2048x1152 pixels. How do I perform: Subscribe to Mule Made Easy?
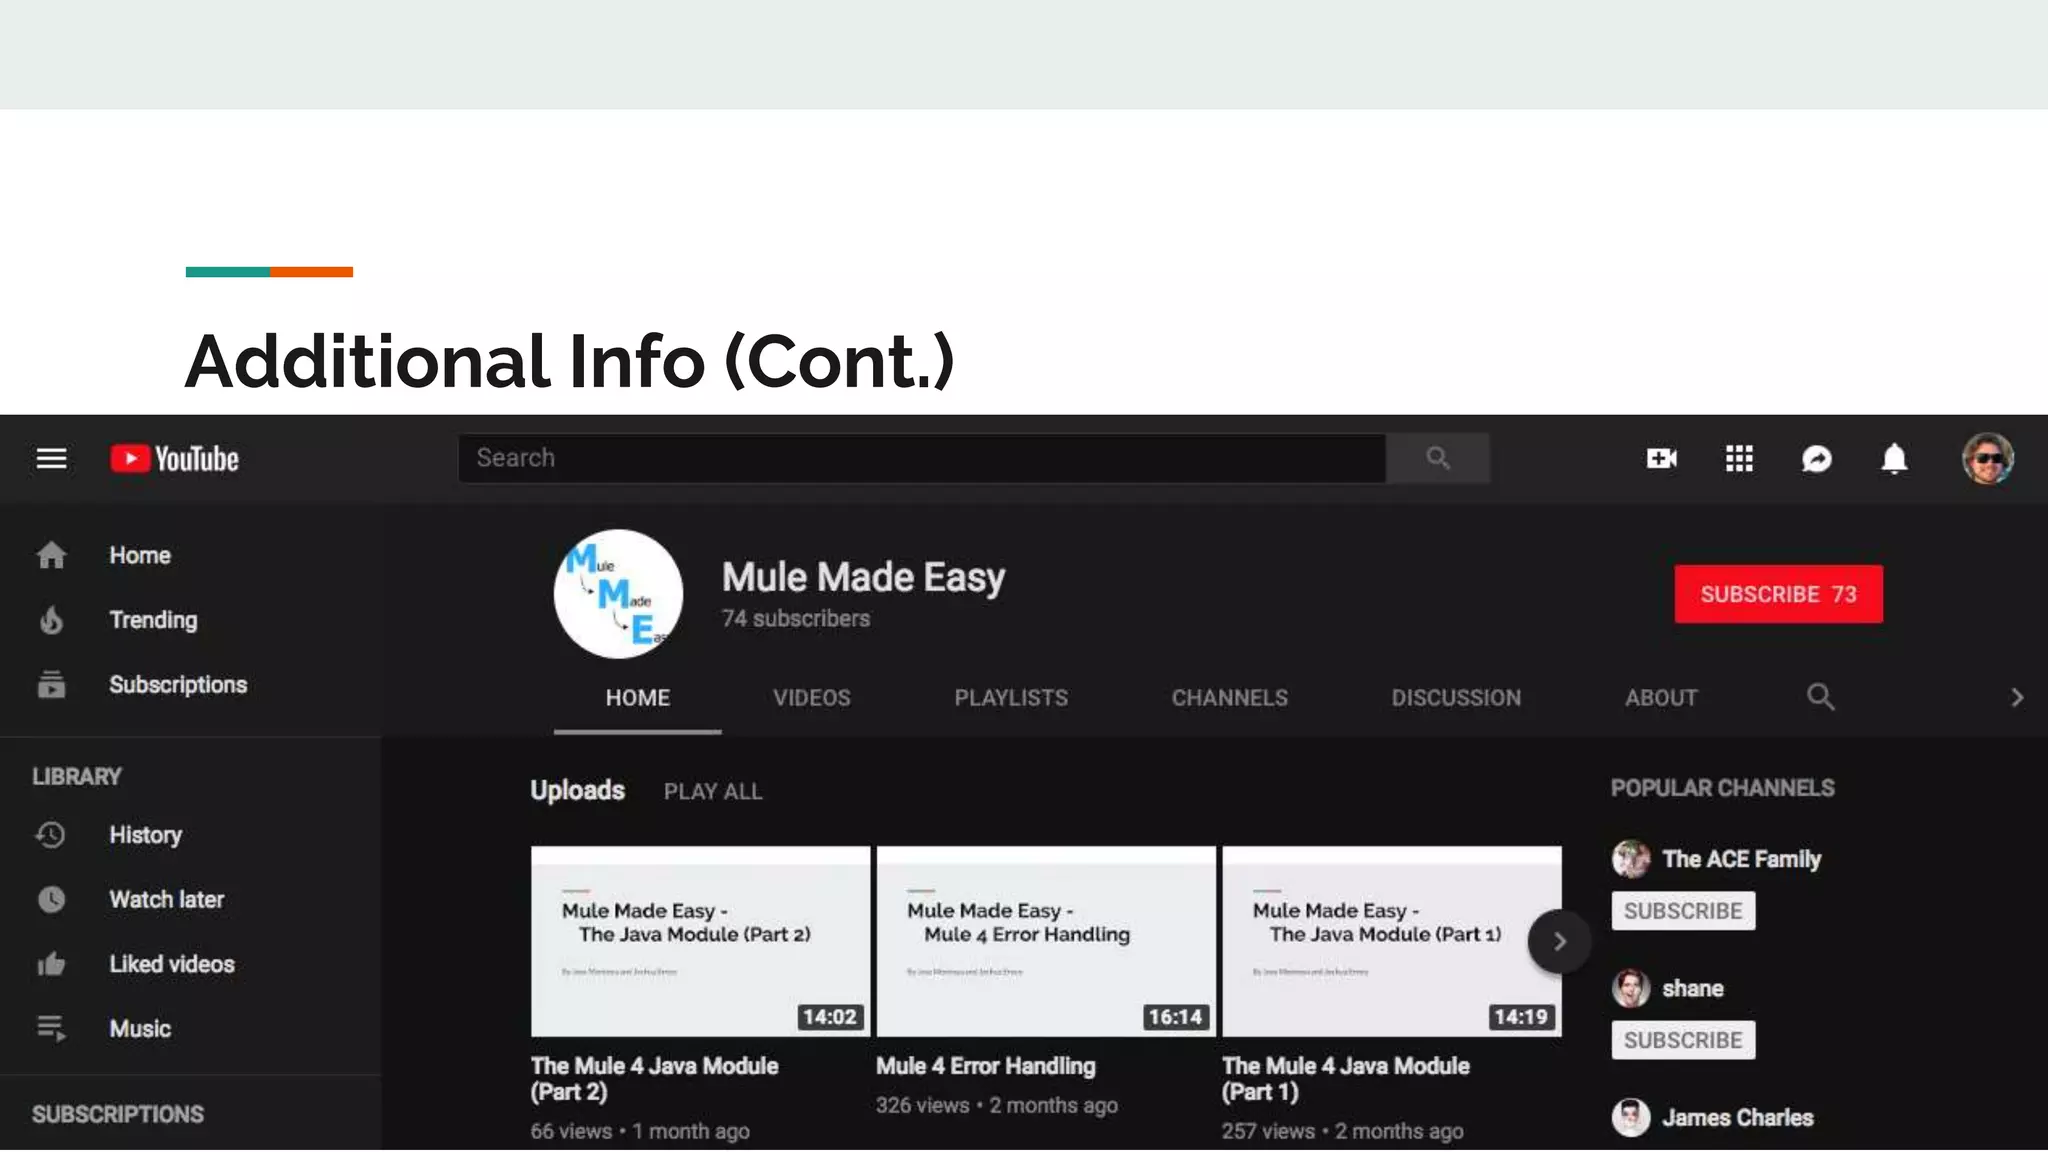1778,594
